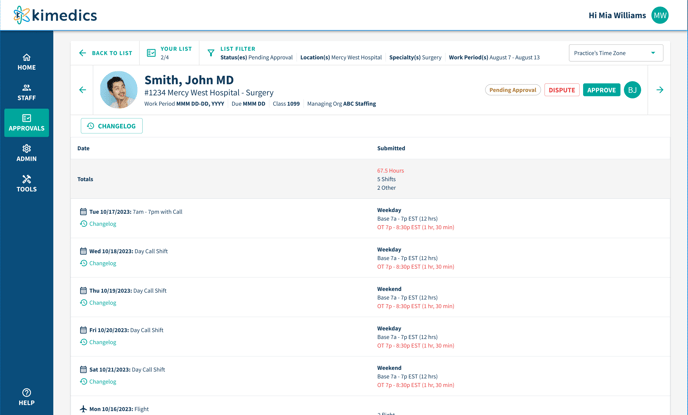The image size is (688, 415).
Task: Click the Pending Approval status badge
Action: (x=512, y=90)
